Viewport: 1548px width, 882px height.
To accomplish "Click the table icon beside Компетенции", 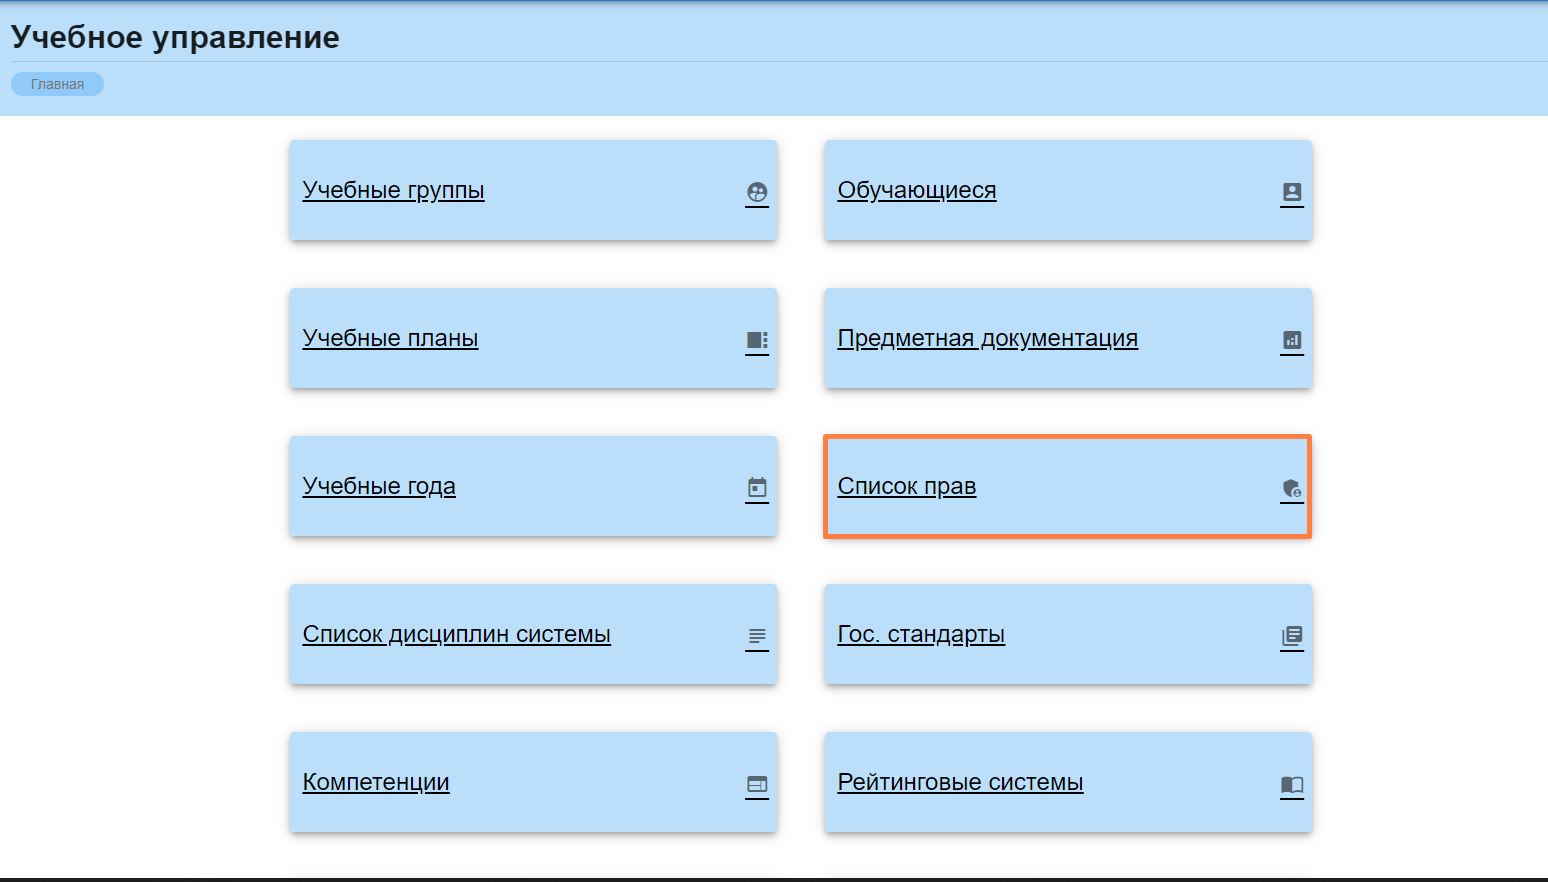I will tap(757, 784).
